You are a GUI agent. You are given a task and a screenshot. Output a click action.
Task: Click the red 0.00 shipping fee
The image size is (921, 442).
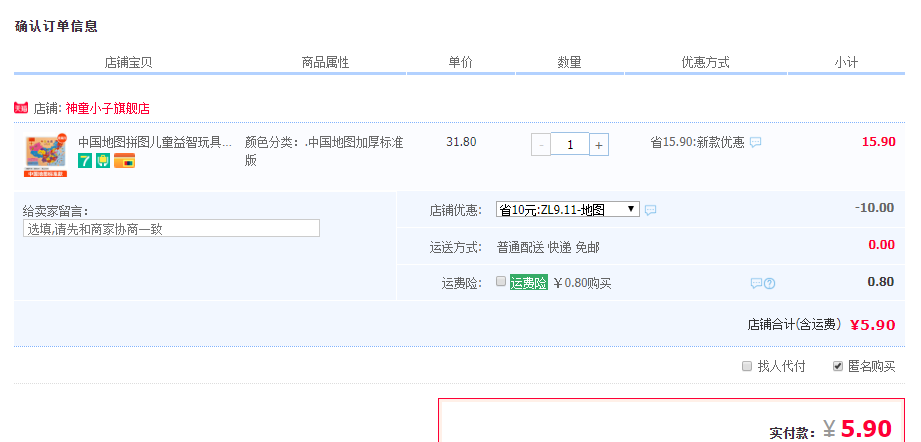click(882, 244)
